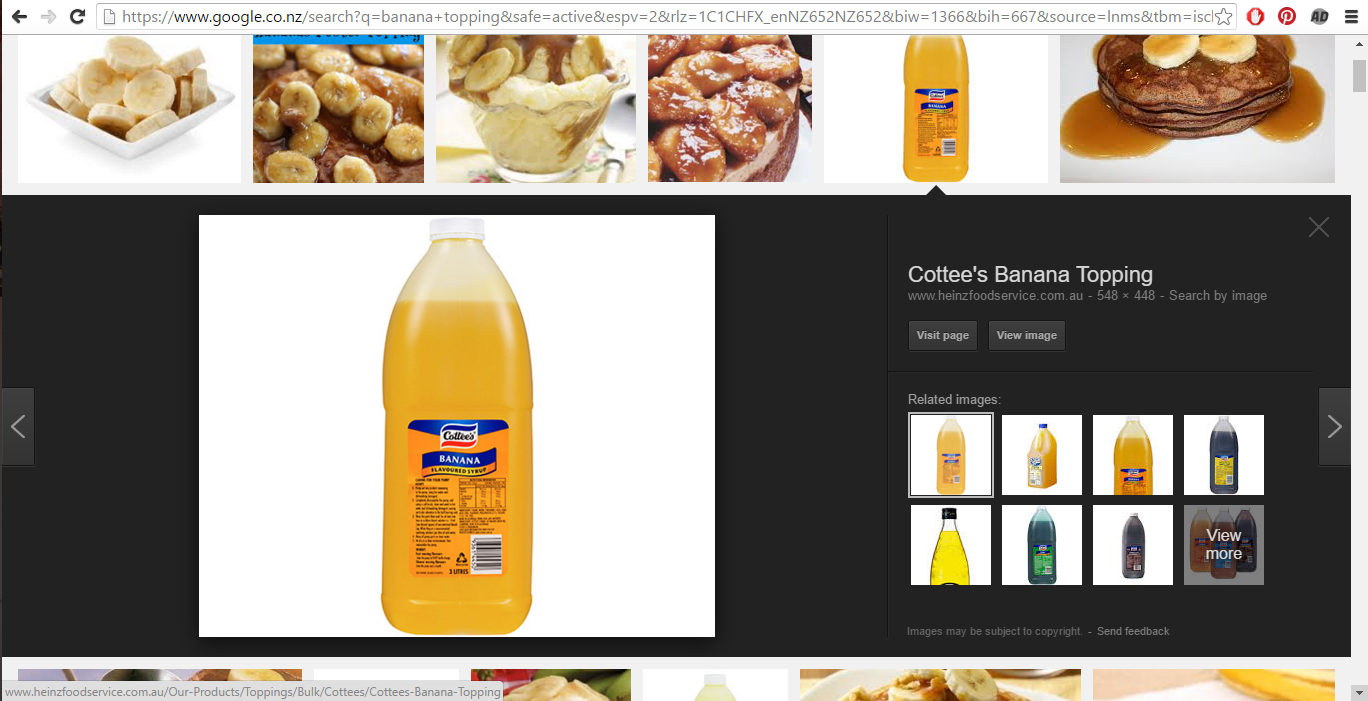Open the caramelized banana slices with blue banner result

tap(338, 109)
